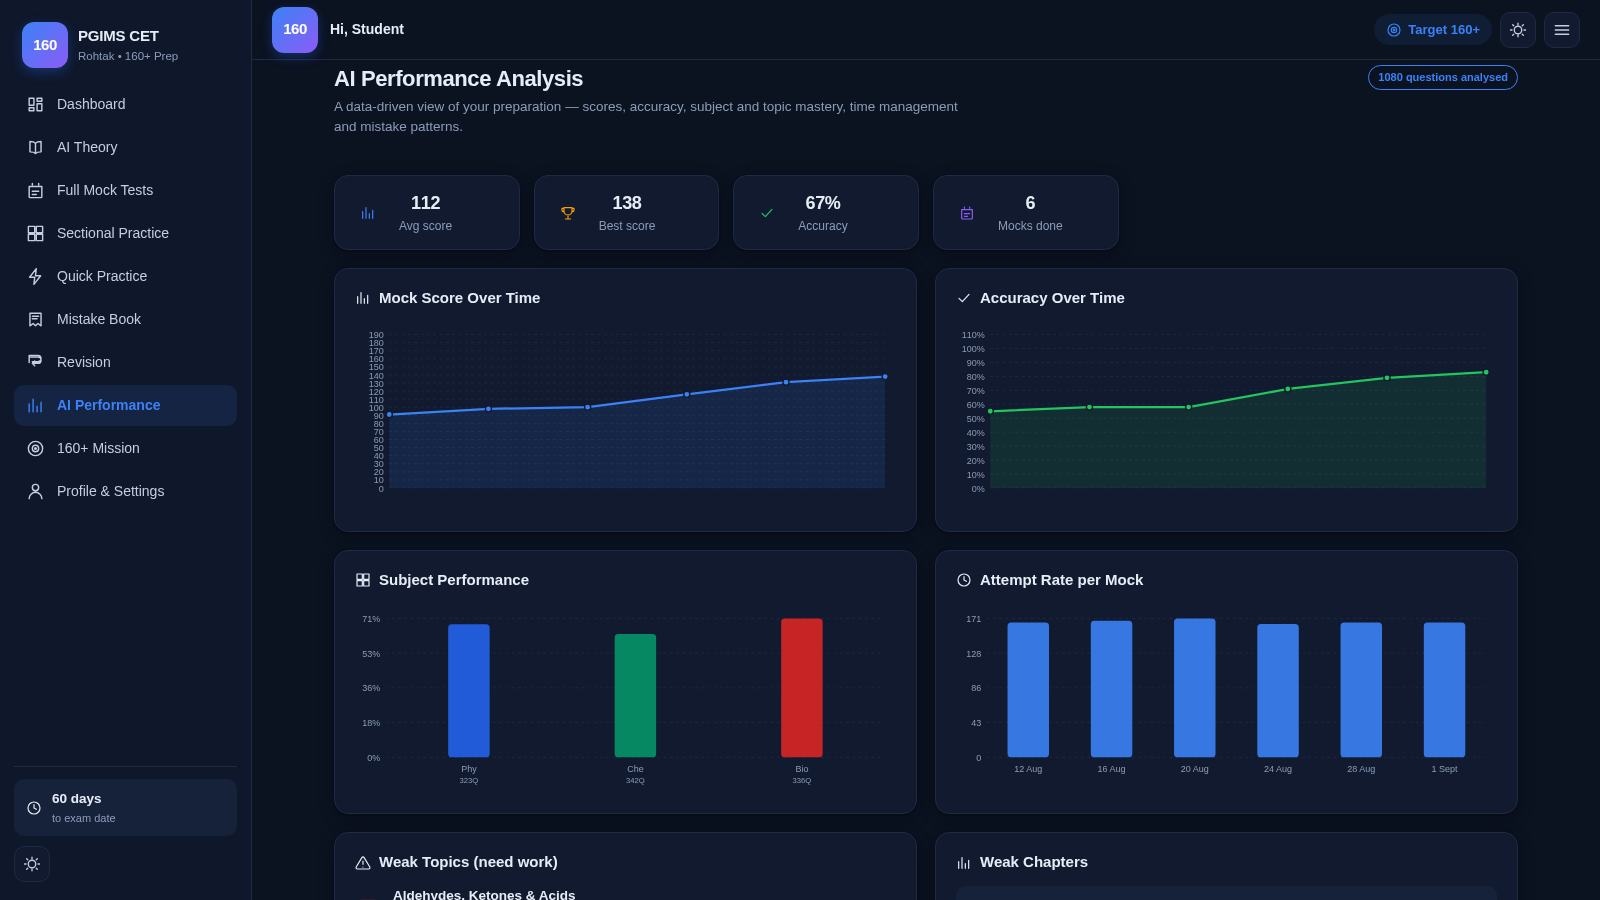Click the 12 Aug attempt rate bar
Viewport: 1600px width, 900px height.
(1028, 690)
